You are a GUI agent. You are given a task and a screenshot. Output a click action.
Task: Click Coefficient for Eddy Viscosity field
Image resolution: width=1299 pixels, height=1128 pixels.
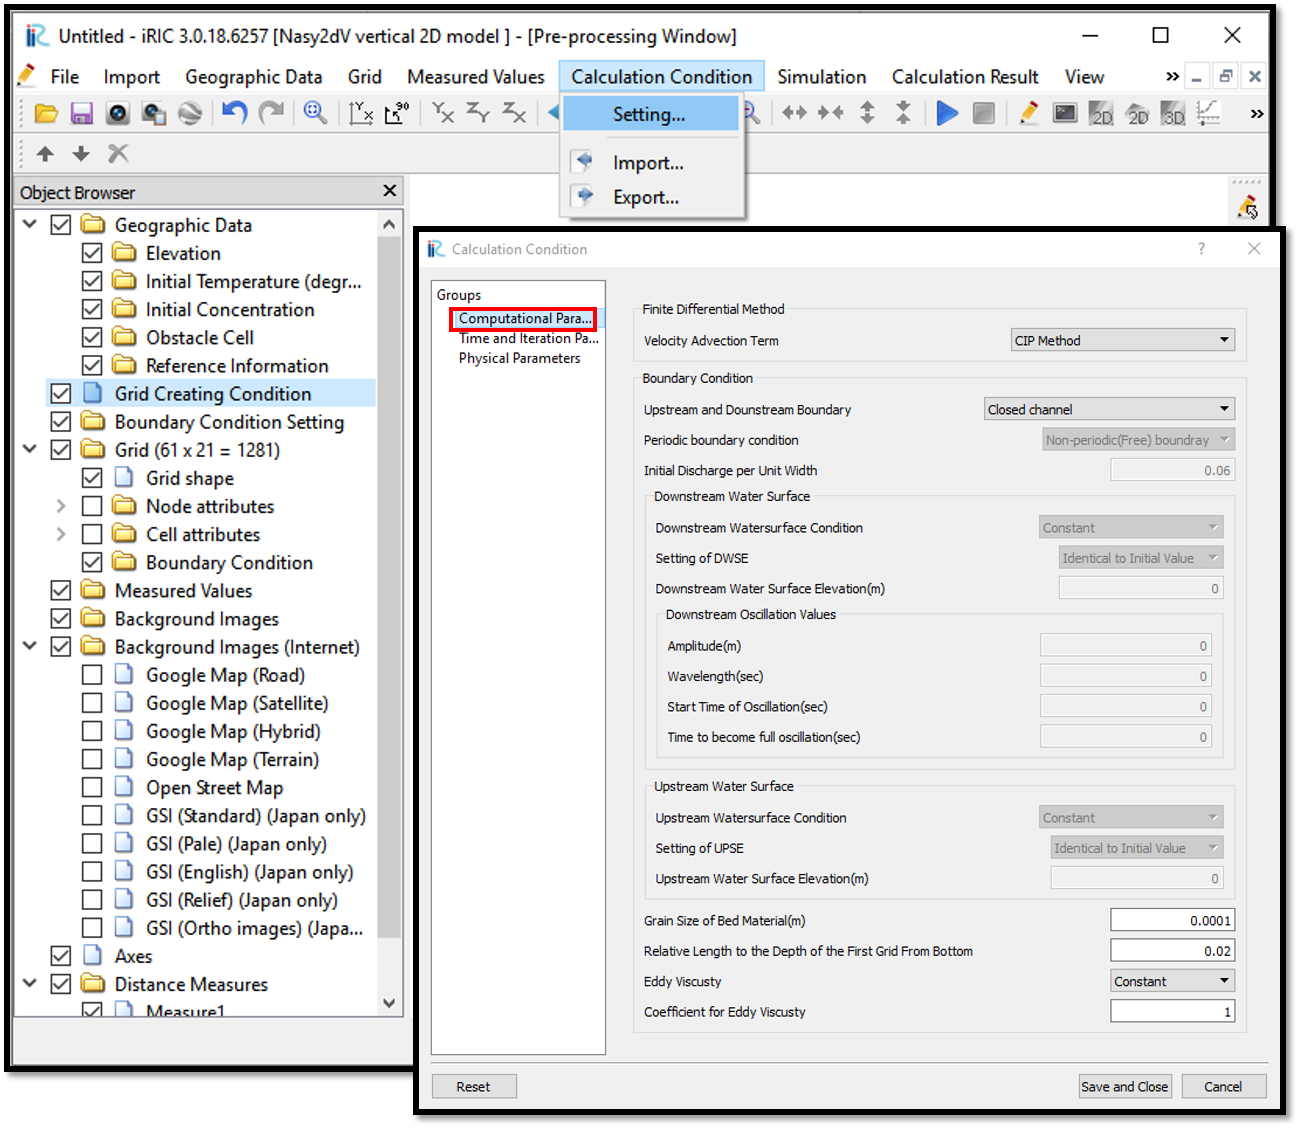1172,1012
